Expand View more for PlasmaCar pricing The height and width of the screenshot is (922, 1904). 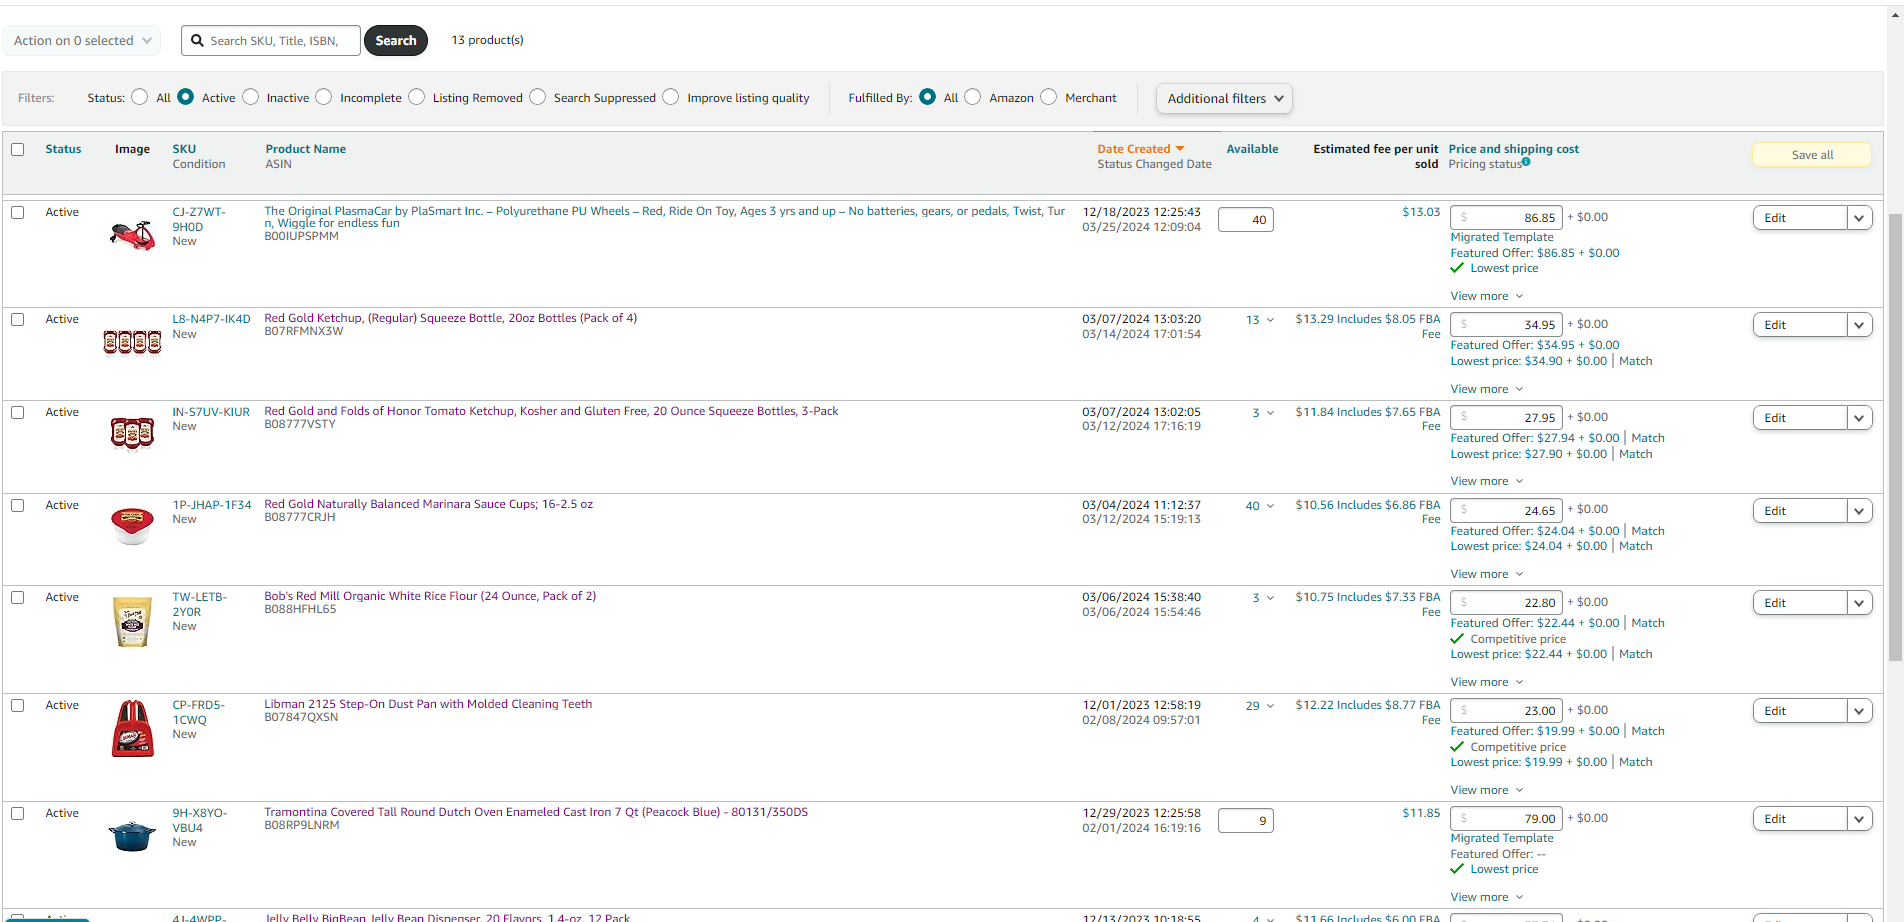click(x=1486, y=296)
